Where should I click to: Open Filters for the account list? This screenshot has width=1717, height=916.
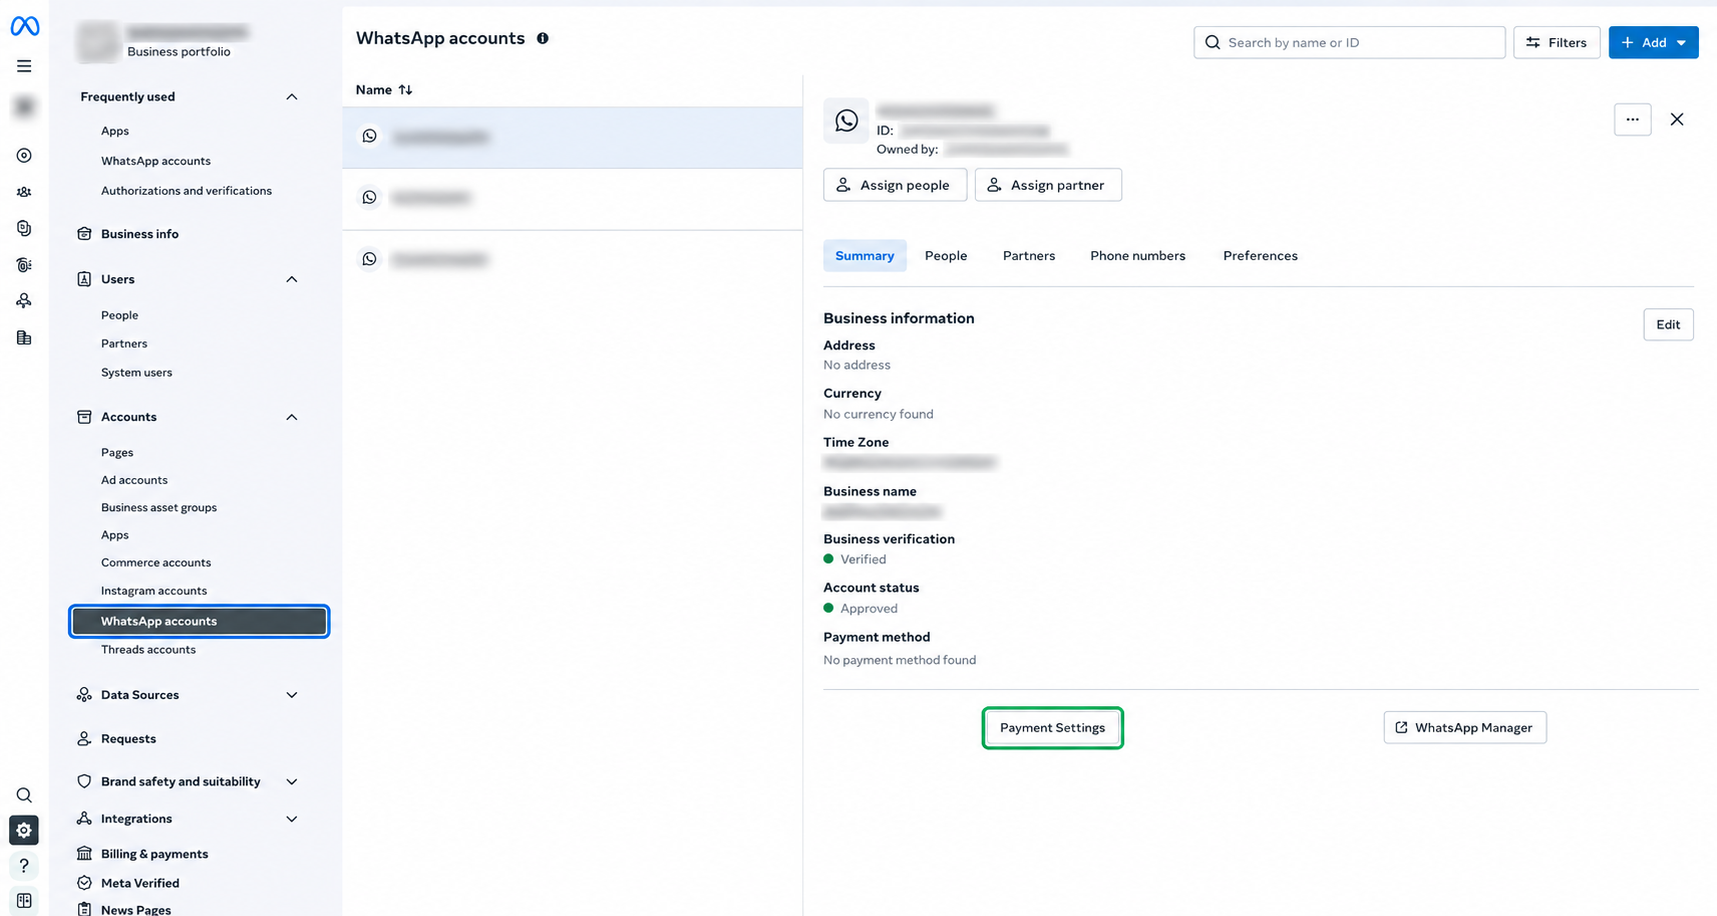click(1557, 42)
